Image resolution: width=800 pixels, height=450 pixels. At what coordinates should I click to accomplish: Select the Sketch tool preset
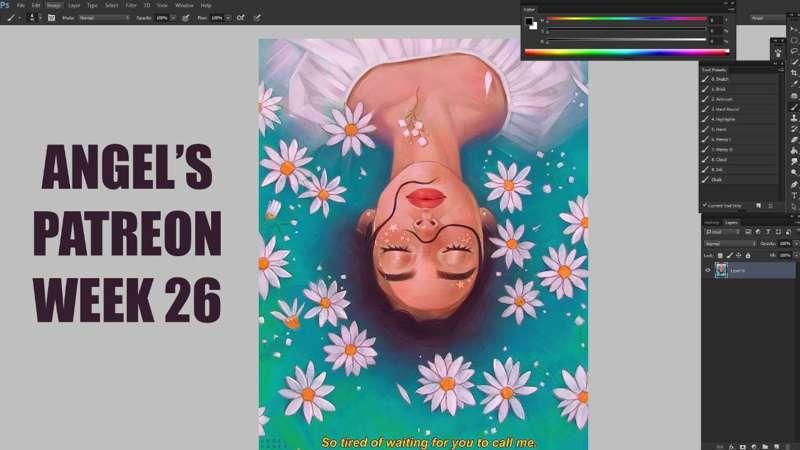point(740,79)
